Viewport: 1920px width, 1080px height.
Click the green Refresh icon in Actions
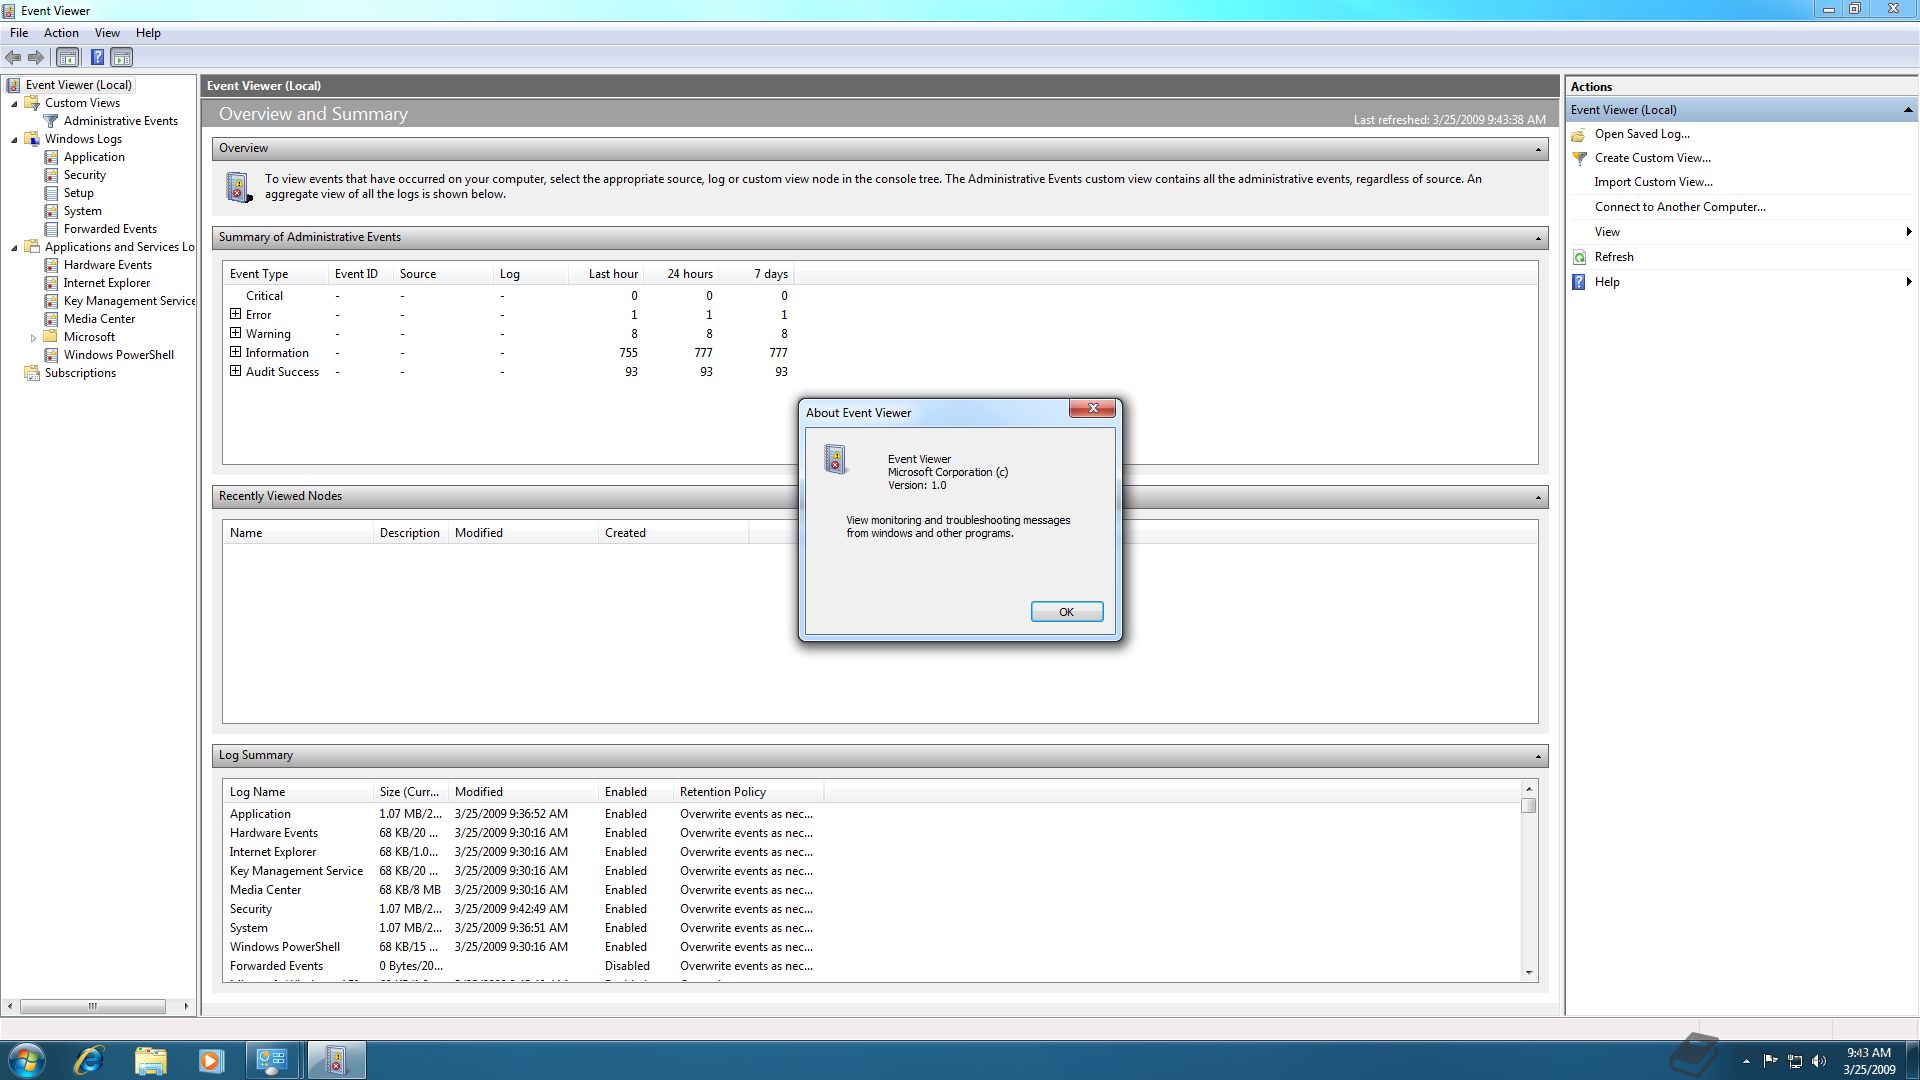1579,257
